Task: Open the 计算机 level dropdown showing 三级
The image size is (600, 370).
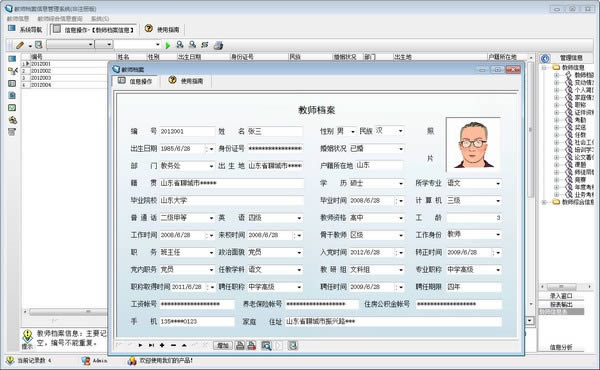Action: (x=498, y=200)
